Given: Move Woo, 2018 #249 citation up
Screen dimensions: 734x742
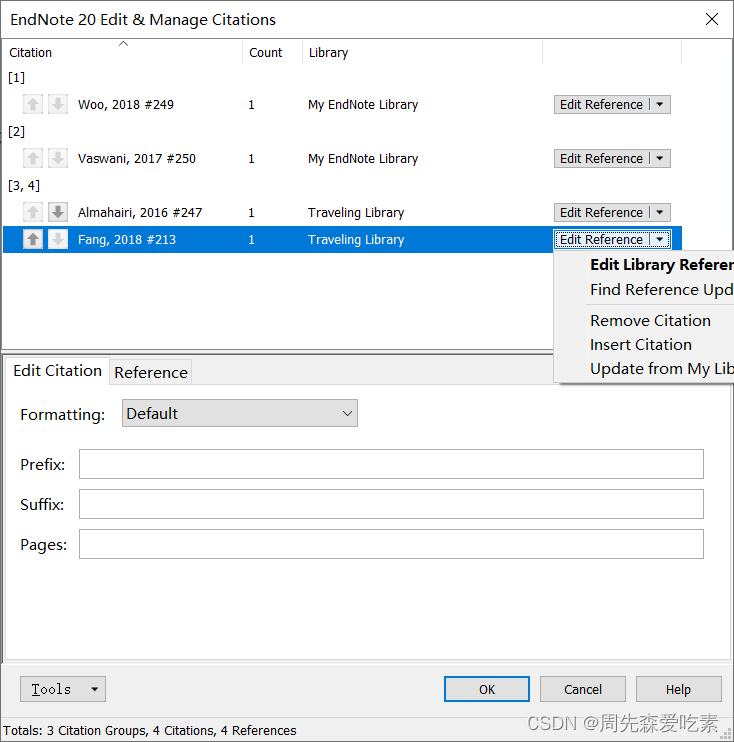Looking at the screenshot, I should click(33, 104).
